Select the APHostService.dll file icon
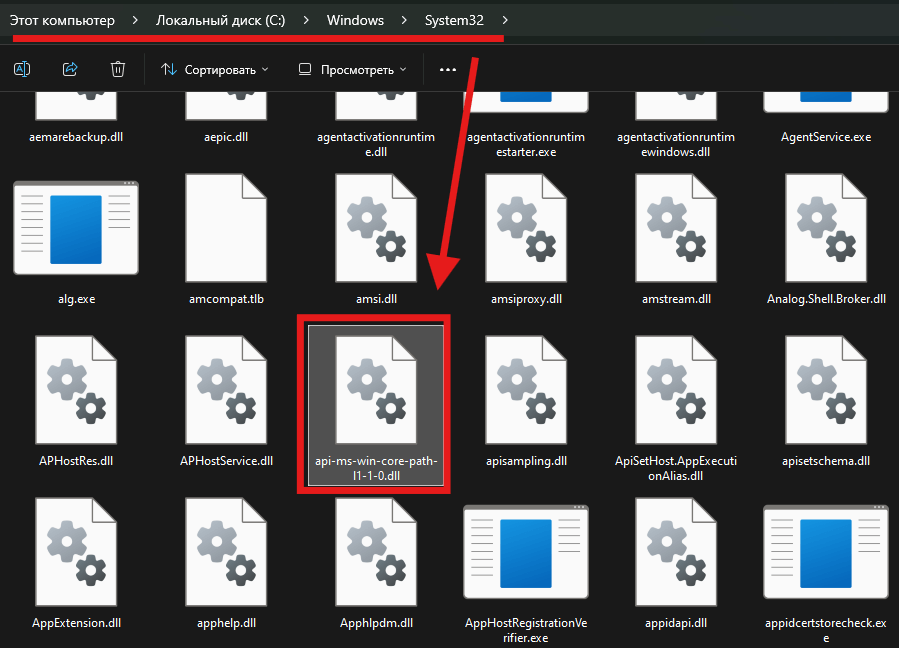 tap(226, 390)
